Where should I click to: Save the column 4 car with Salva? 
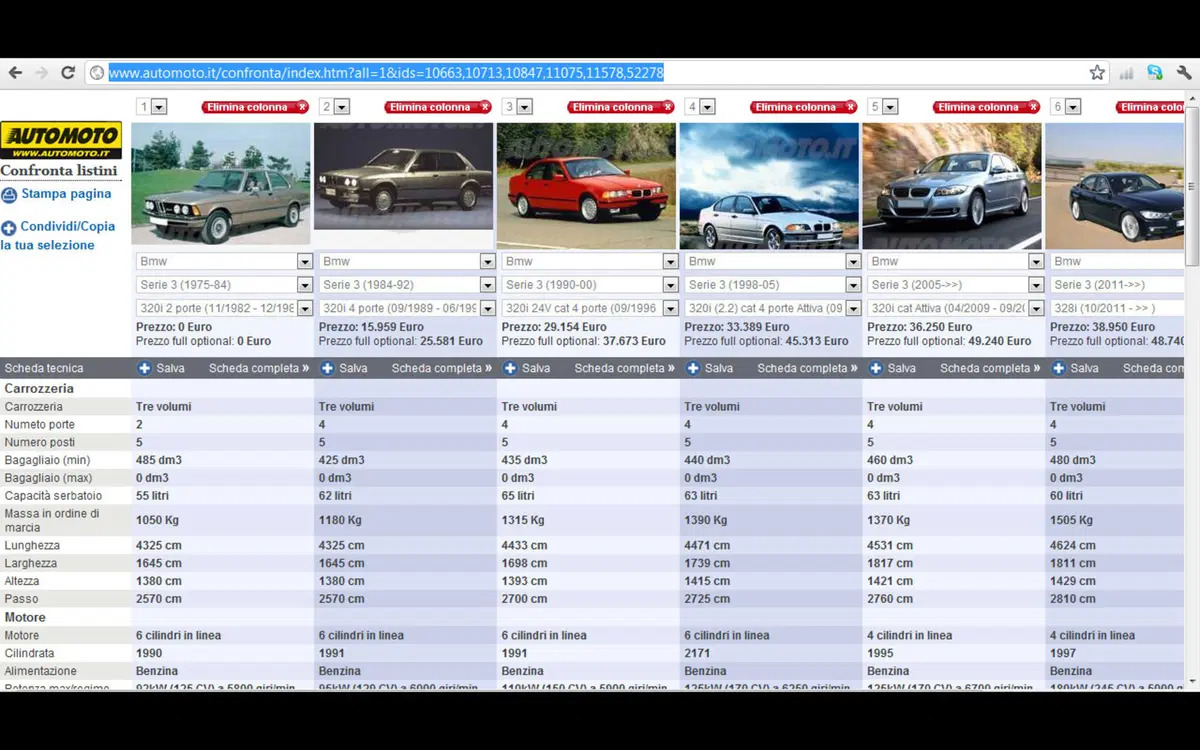(710, 368)
